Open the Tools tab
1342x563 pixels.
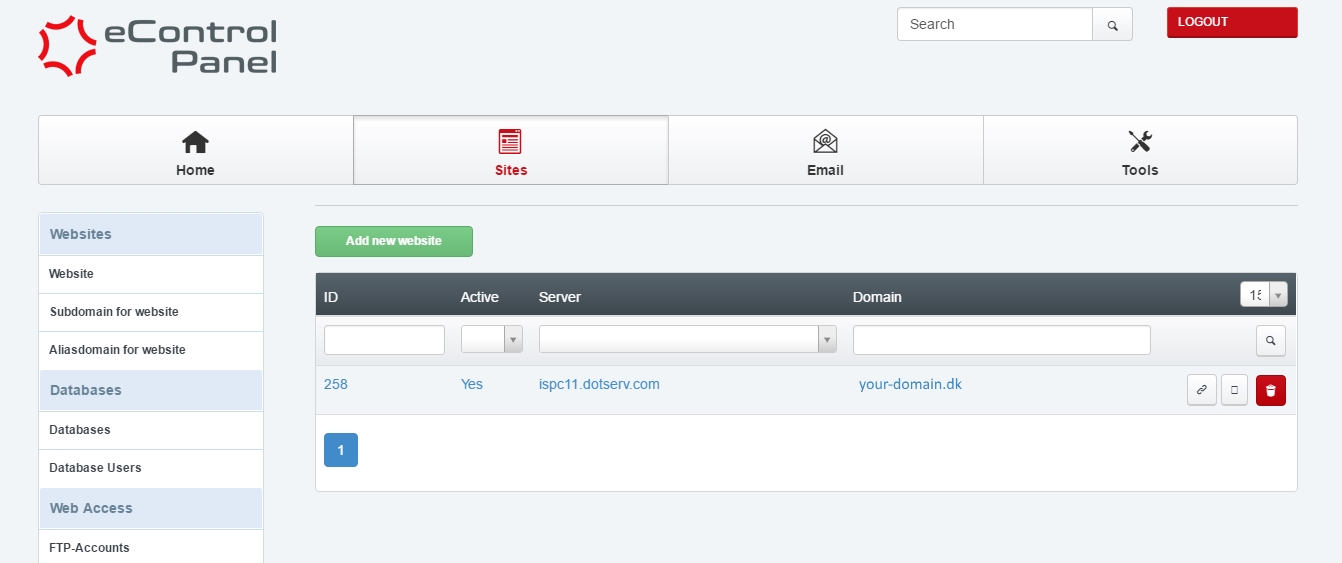pyautogui.click(x=1140, y=151)
